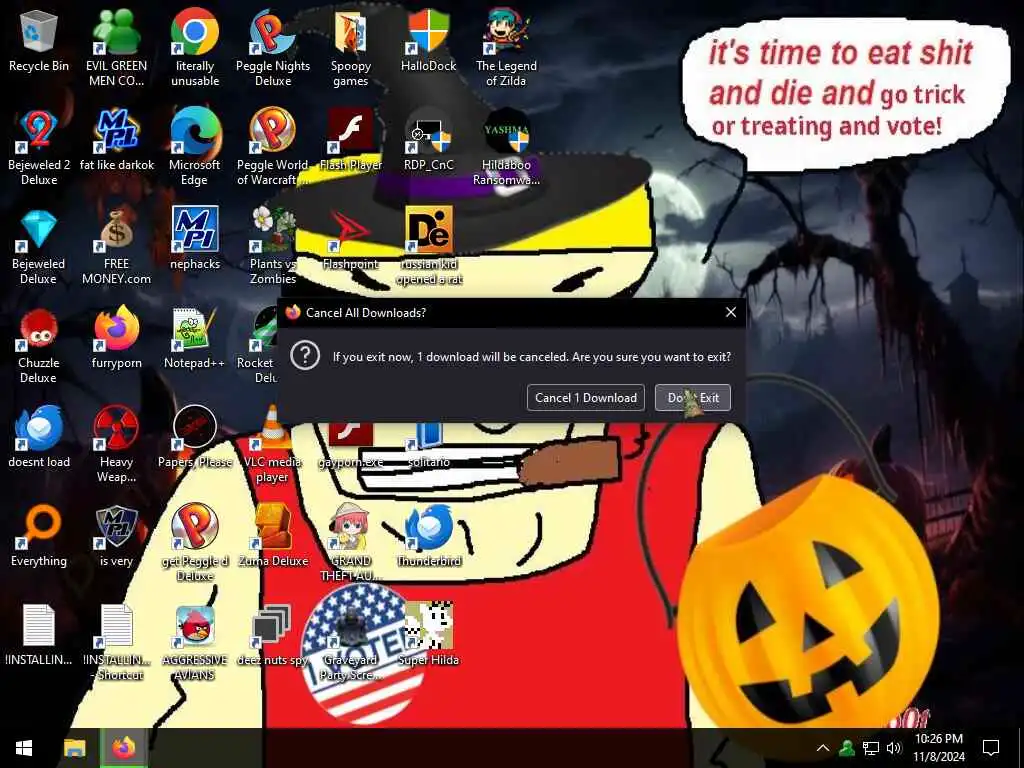The width and height of the screenshot is (1024, 768).
Task: Open the !INSTALLIN... - Shortcut file
Action: point(117,643)
